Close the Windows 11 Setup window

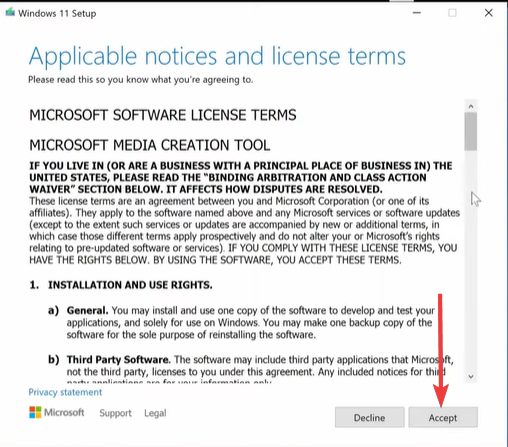[x=488, y=13]
